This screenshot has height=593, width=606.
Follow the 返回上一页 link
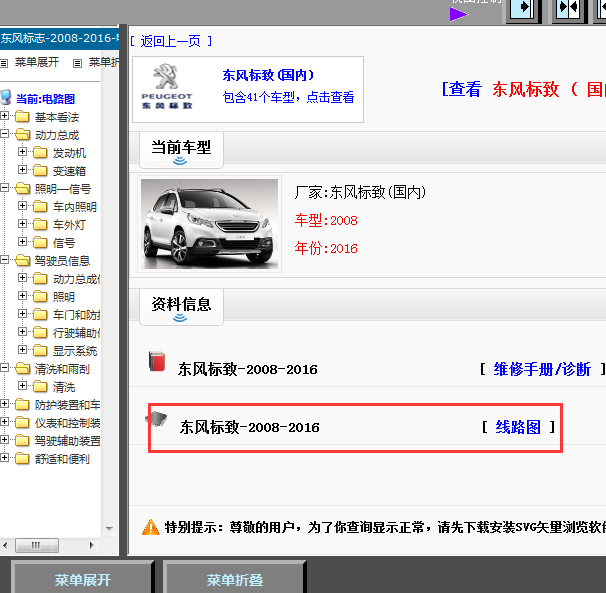coord(170,41)
